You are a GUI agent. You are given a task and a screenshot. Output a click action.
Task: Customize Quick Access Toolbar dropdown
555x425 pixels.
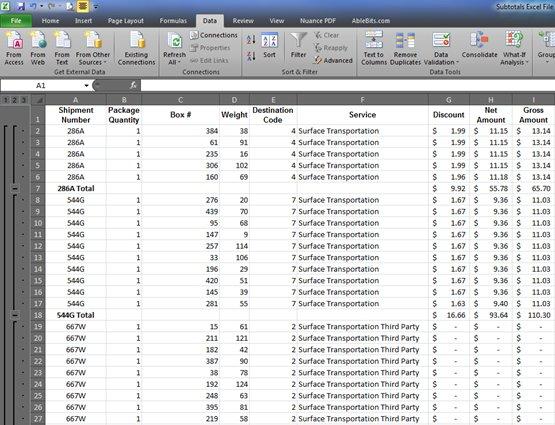(96, 6)
